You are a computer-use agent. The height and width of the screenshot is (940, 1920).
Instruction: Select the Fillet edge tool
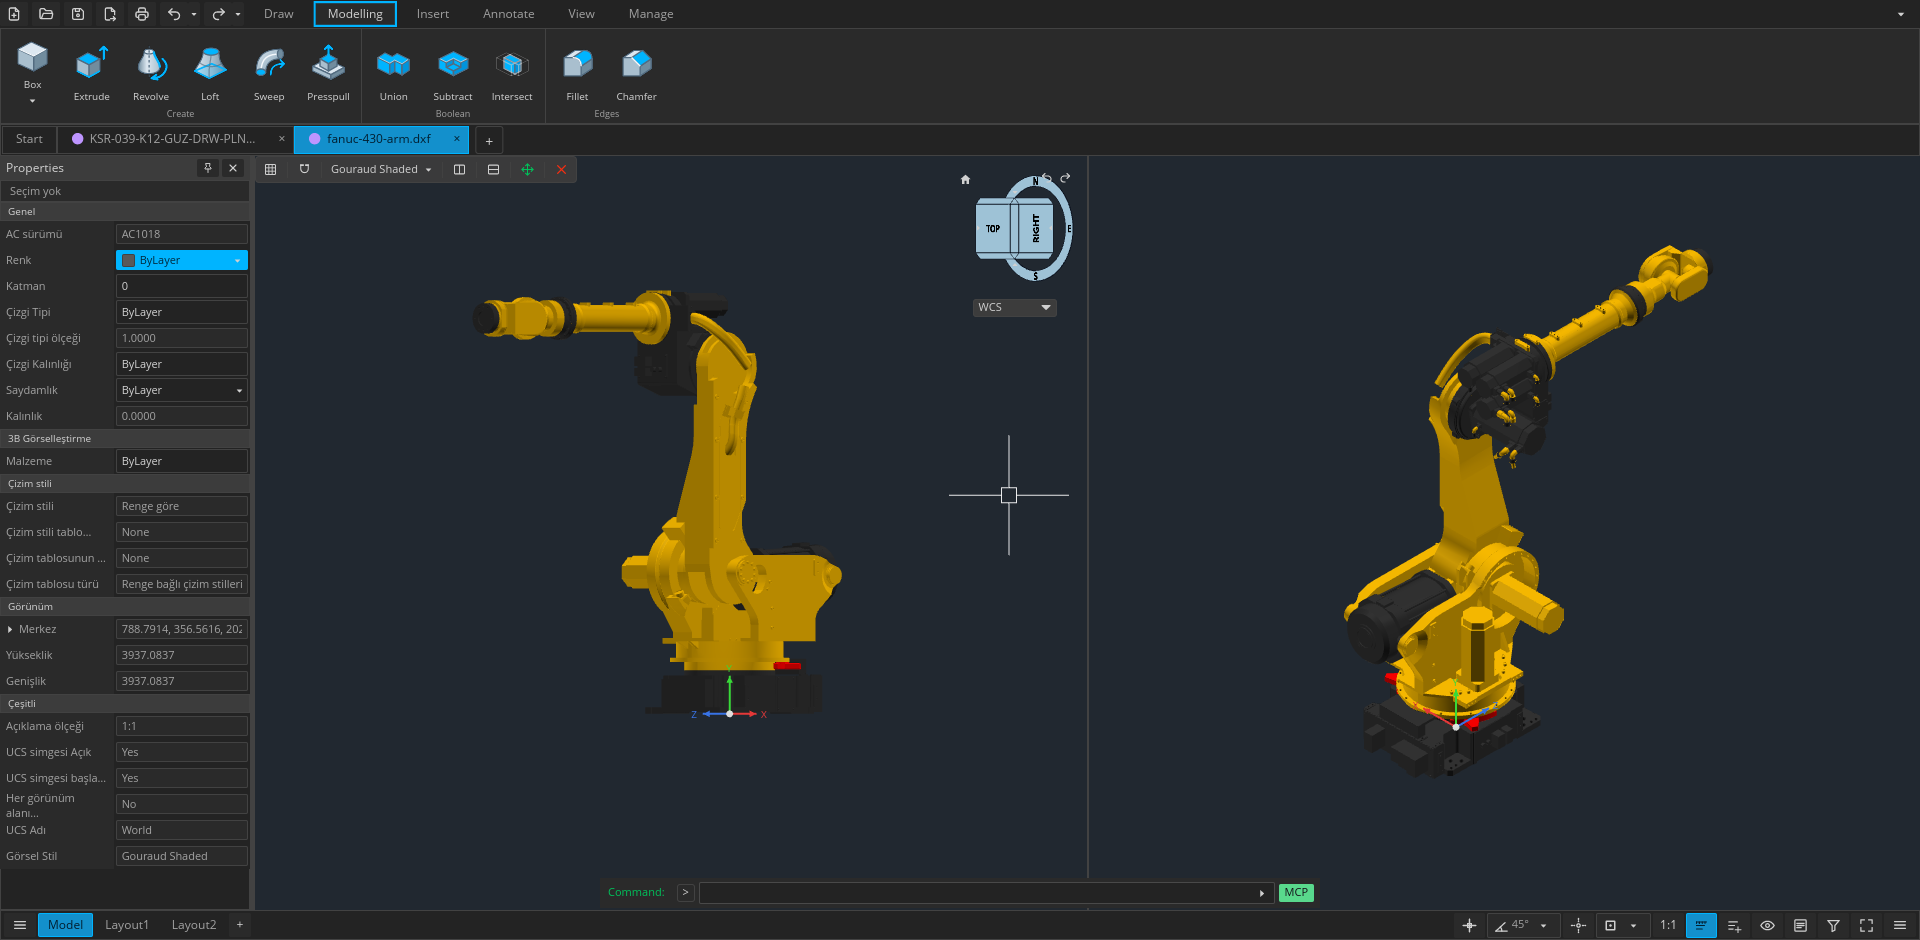[577, 74]
